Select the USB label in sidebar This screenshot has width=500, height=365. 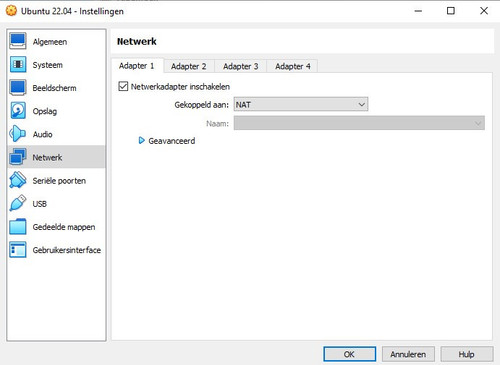click(x=39, y=204)
